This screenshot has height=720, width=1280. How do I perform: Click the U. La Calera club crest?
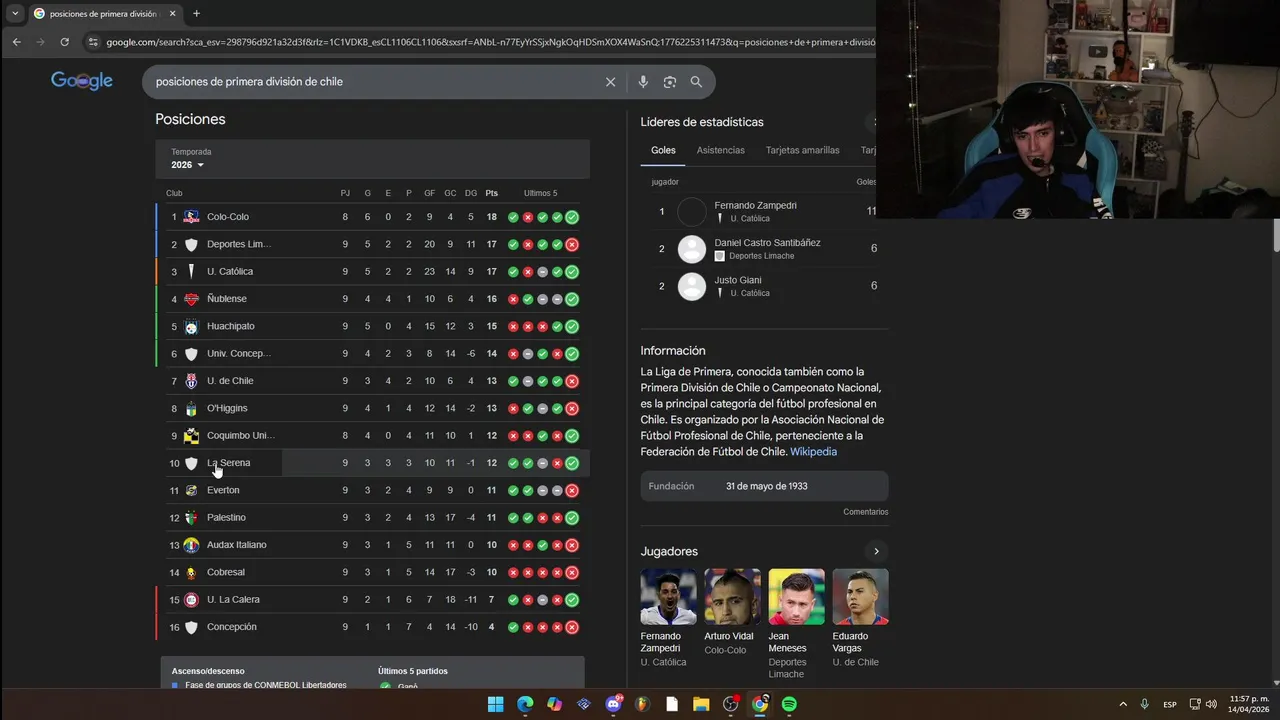tap(191, 600)
